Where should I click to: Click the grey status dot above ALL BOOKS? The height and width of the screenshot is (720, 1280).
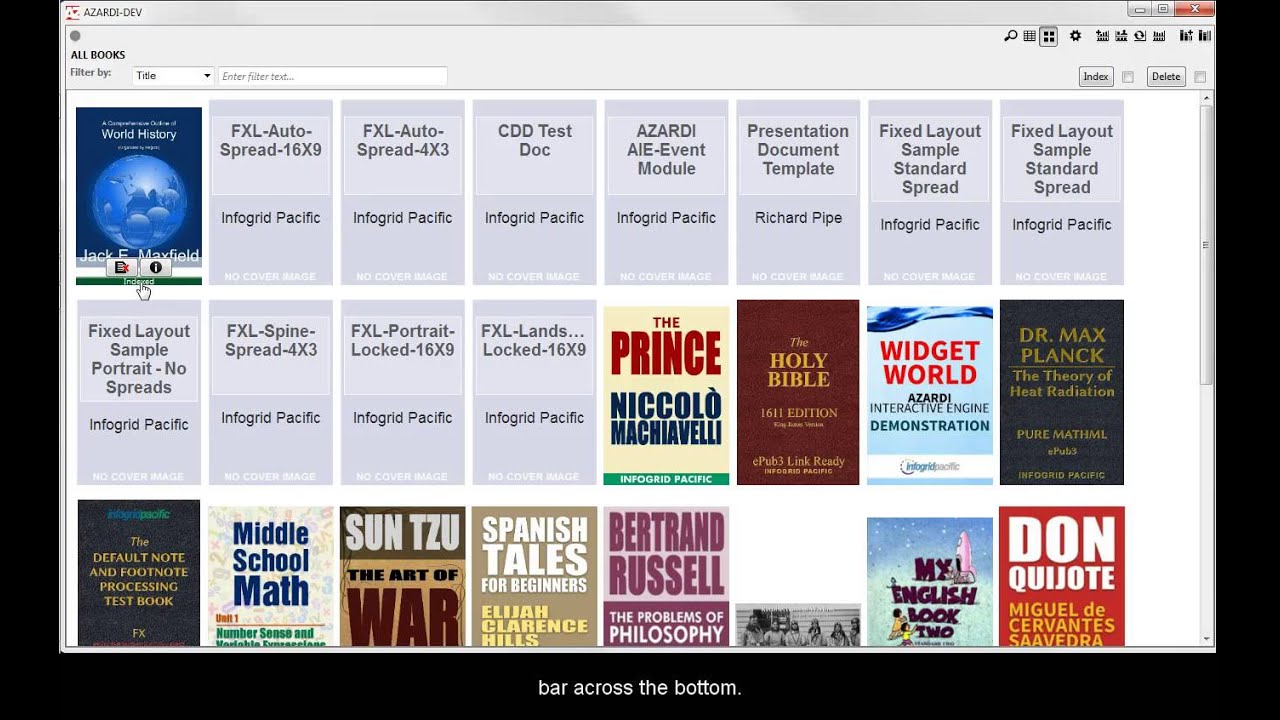coord(75,36)
